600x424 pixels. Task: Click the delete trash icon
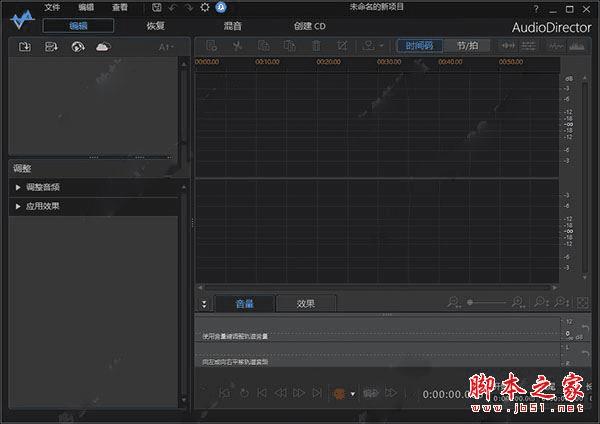coord(316,46)
